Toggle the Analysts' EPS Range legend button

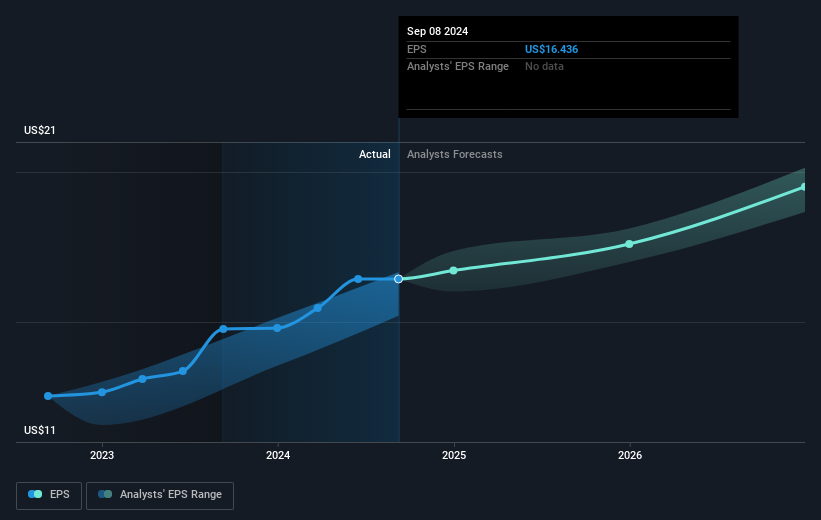click(x=160, y=495)
